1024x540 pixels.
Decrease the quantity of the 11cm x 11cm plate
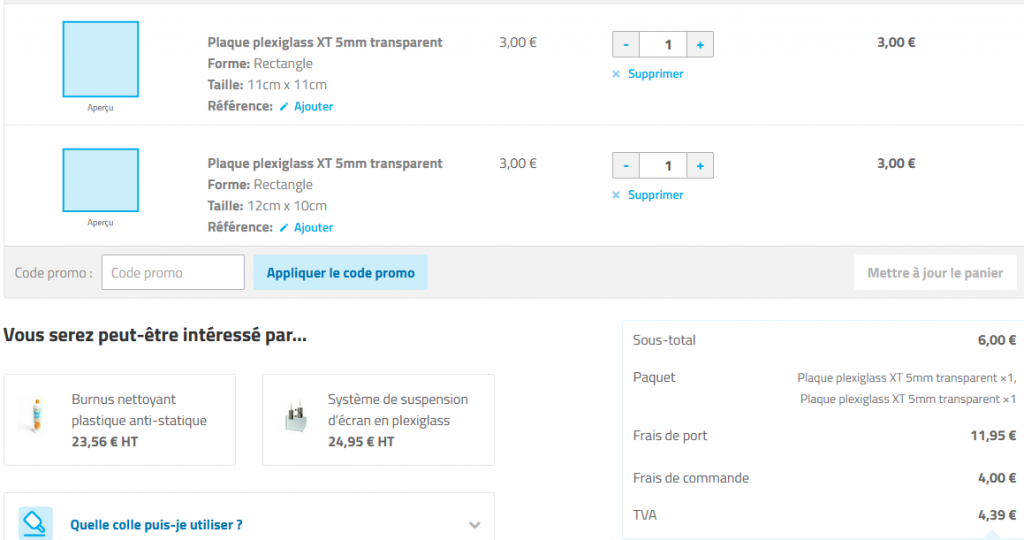pos(626,45)
